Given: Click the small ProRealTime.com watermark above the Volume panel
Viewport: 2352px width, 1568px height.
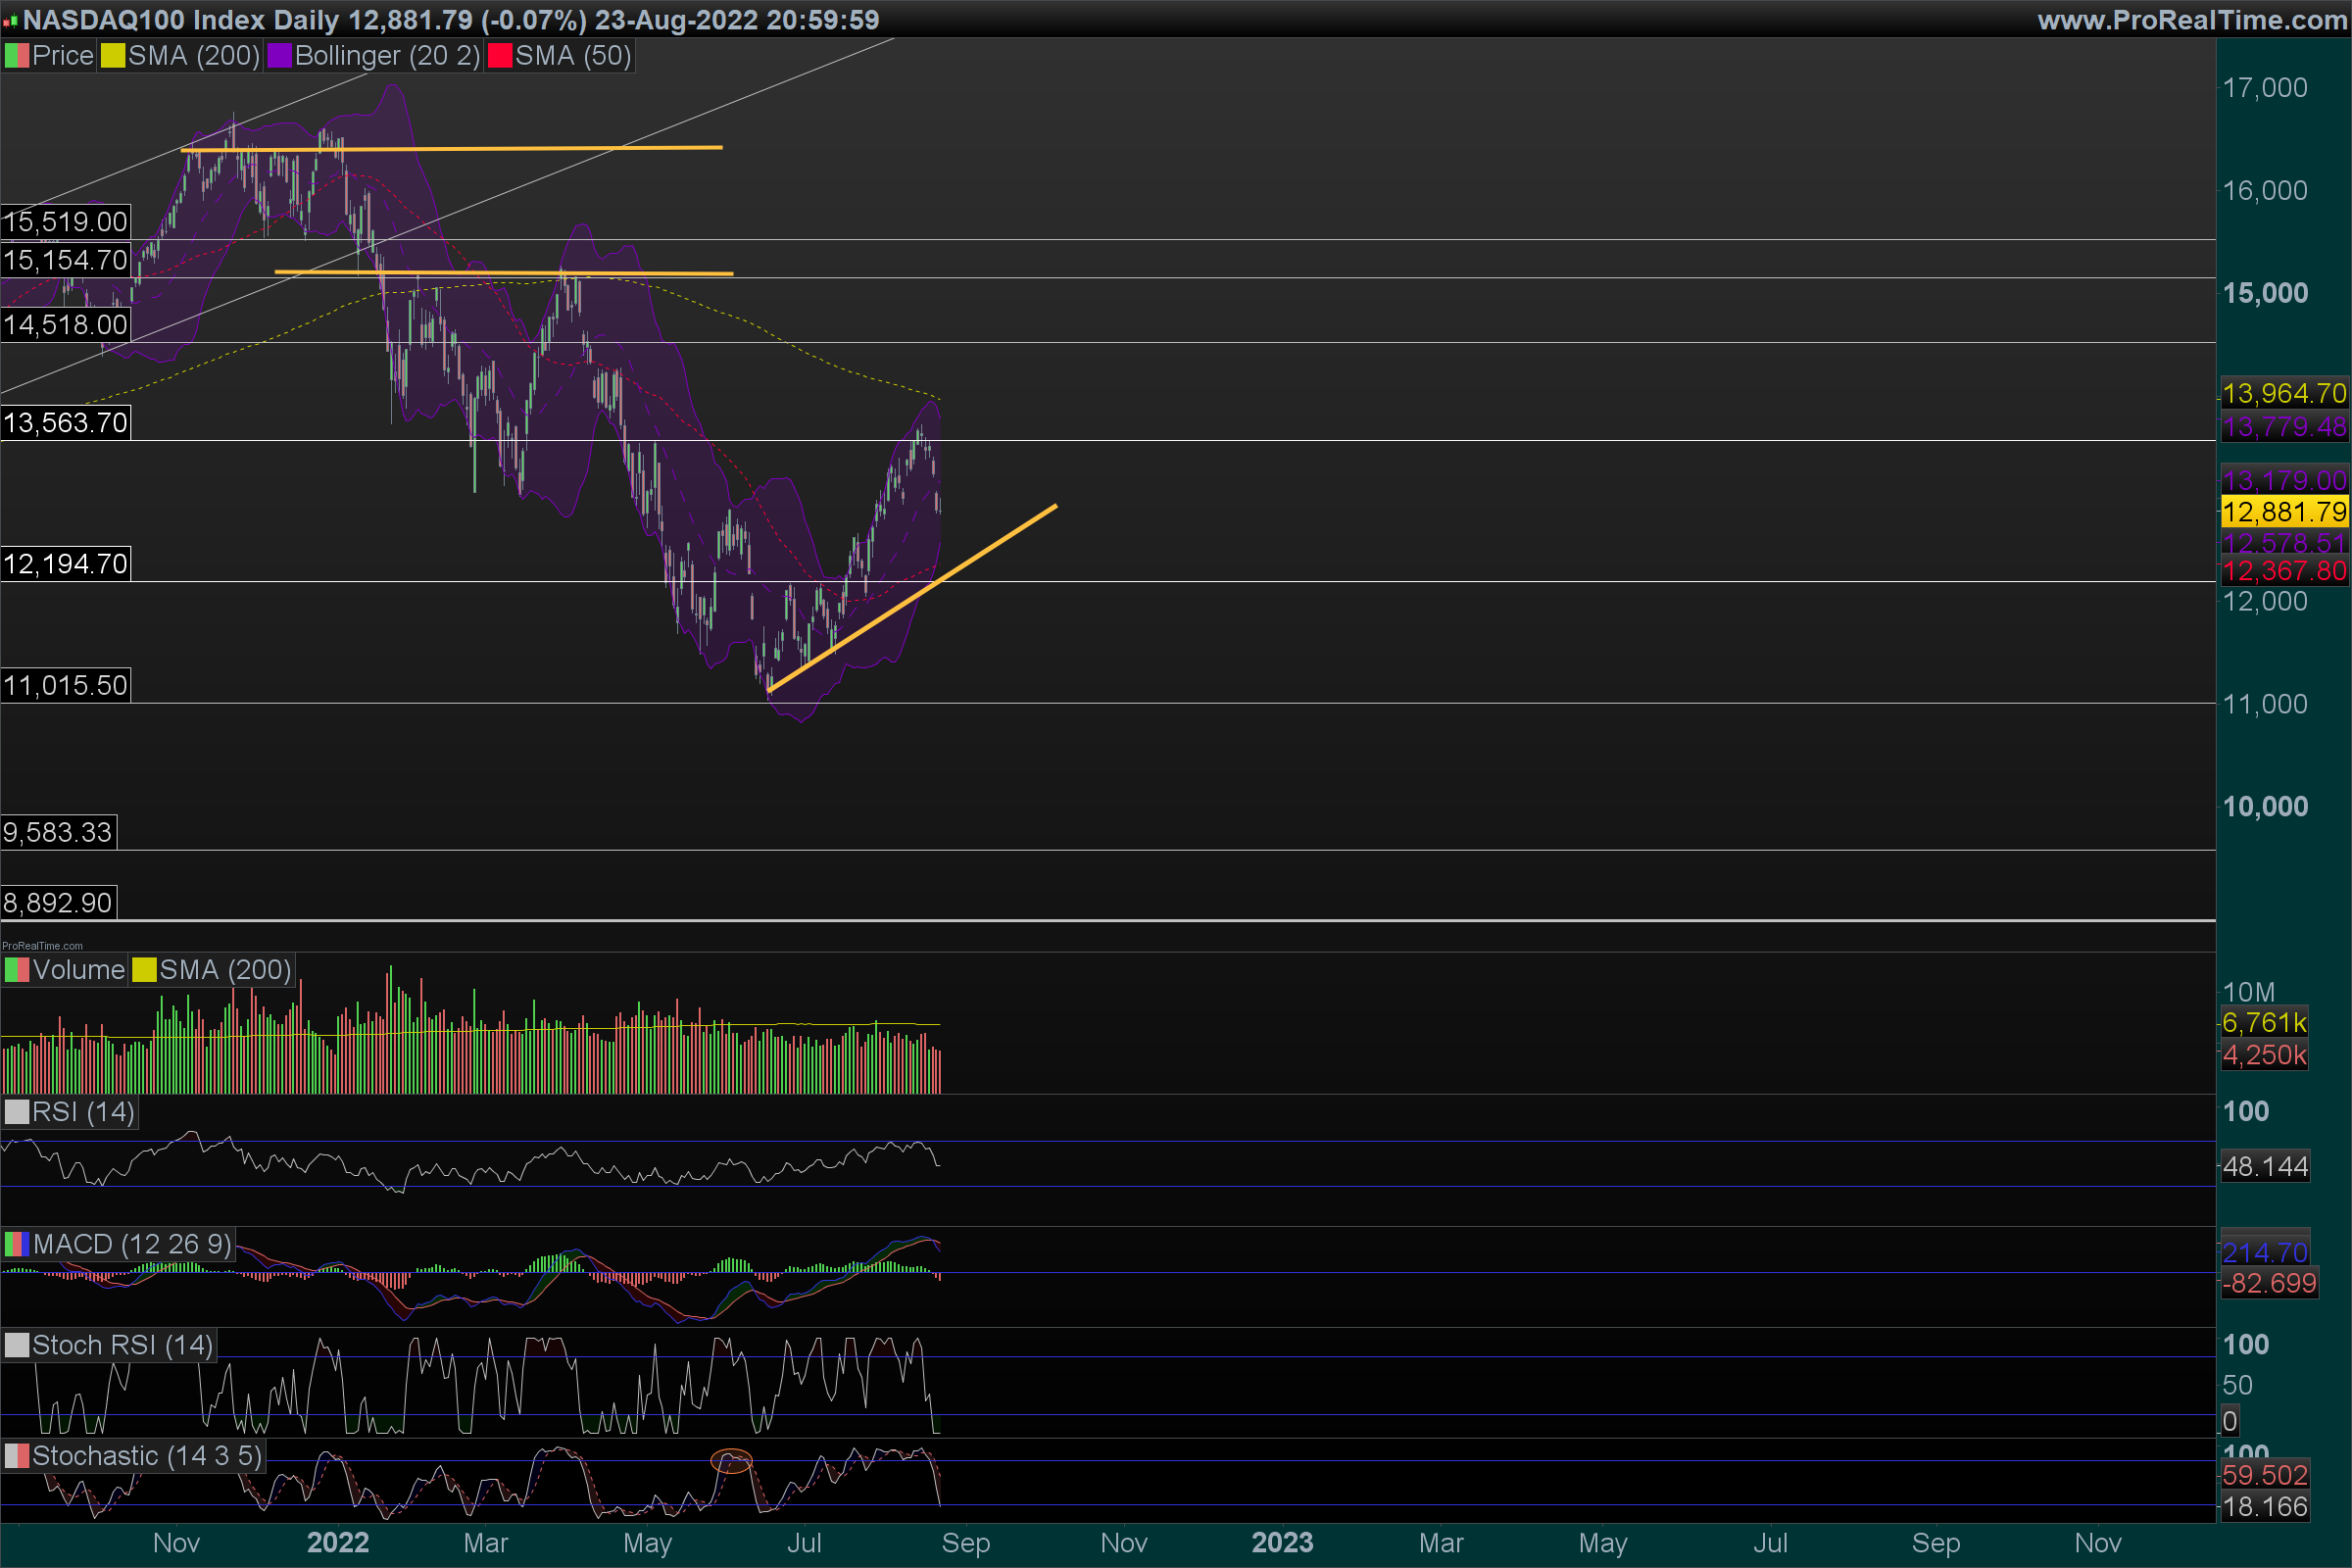Looking at the screenshot, I should pos(42,945).
